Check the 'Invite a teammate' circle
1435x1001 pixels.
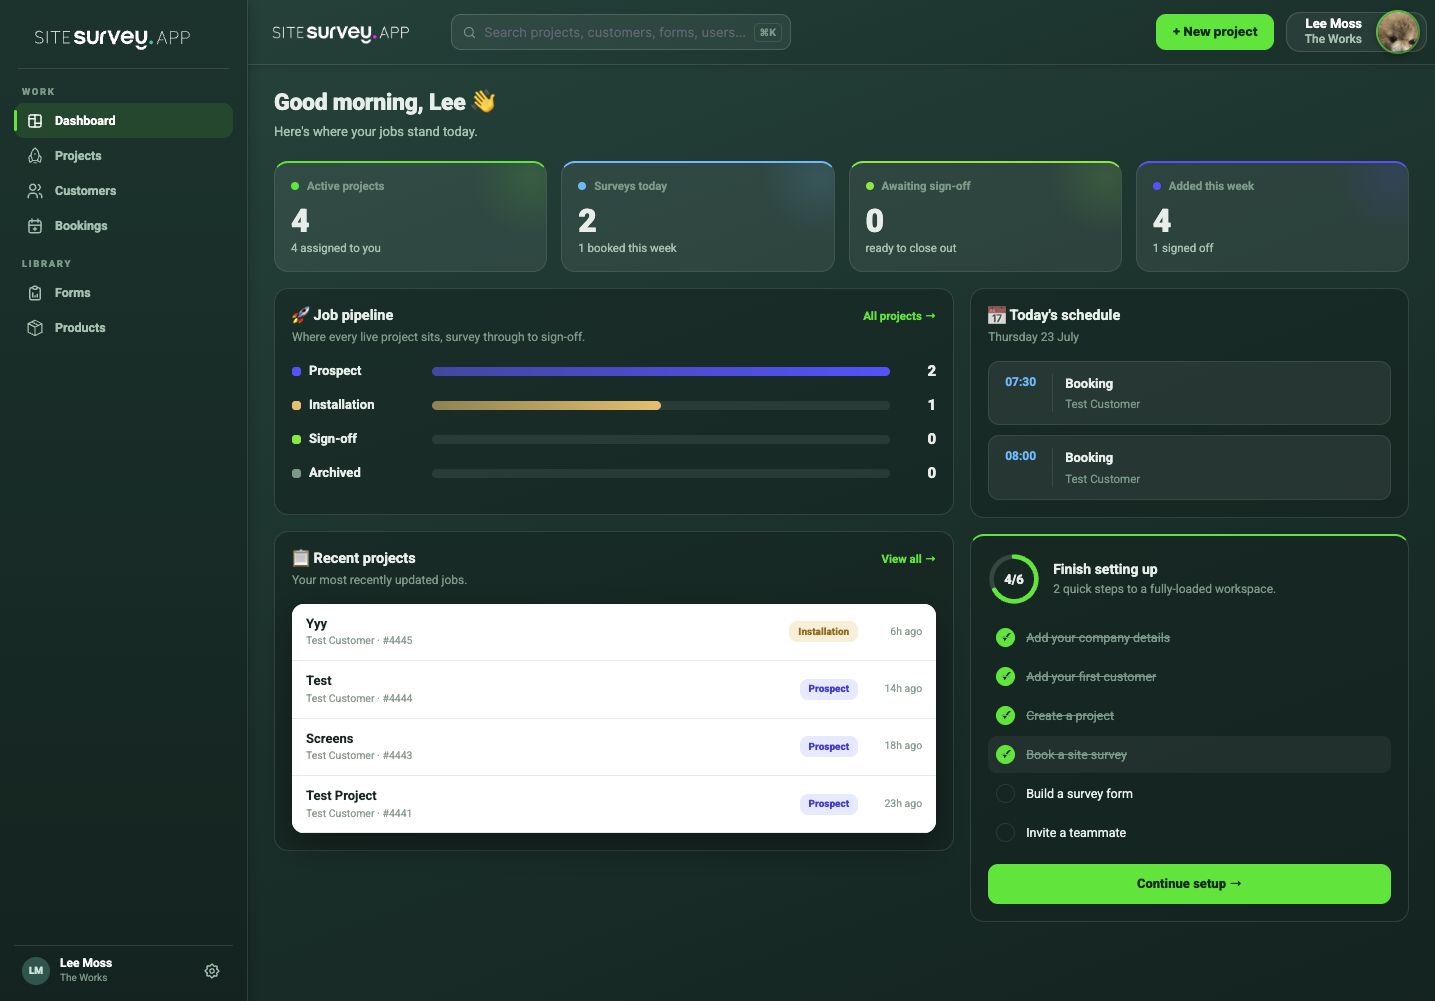coord(1006,833)
